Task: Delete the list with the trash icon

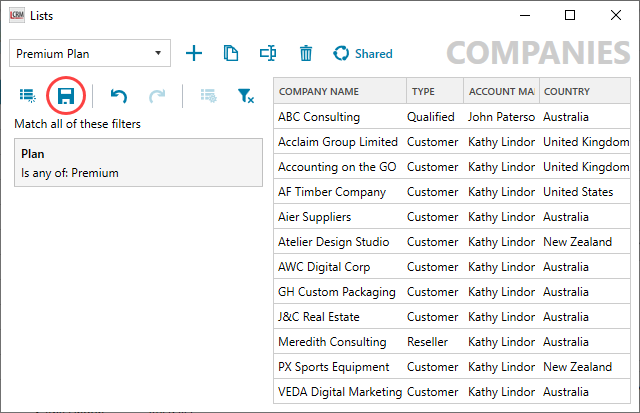Action: coord(305,53)
